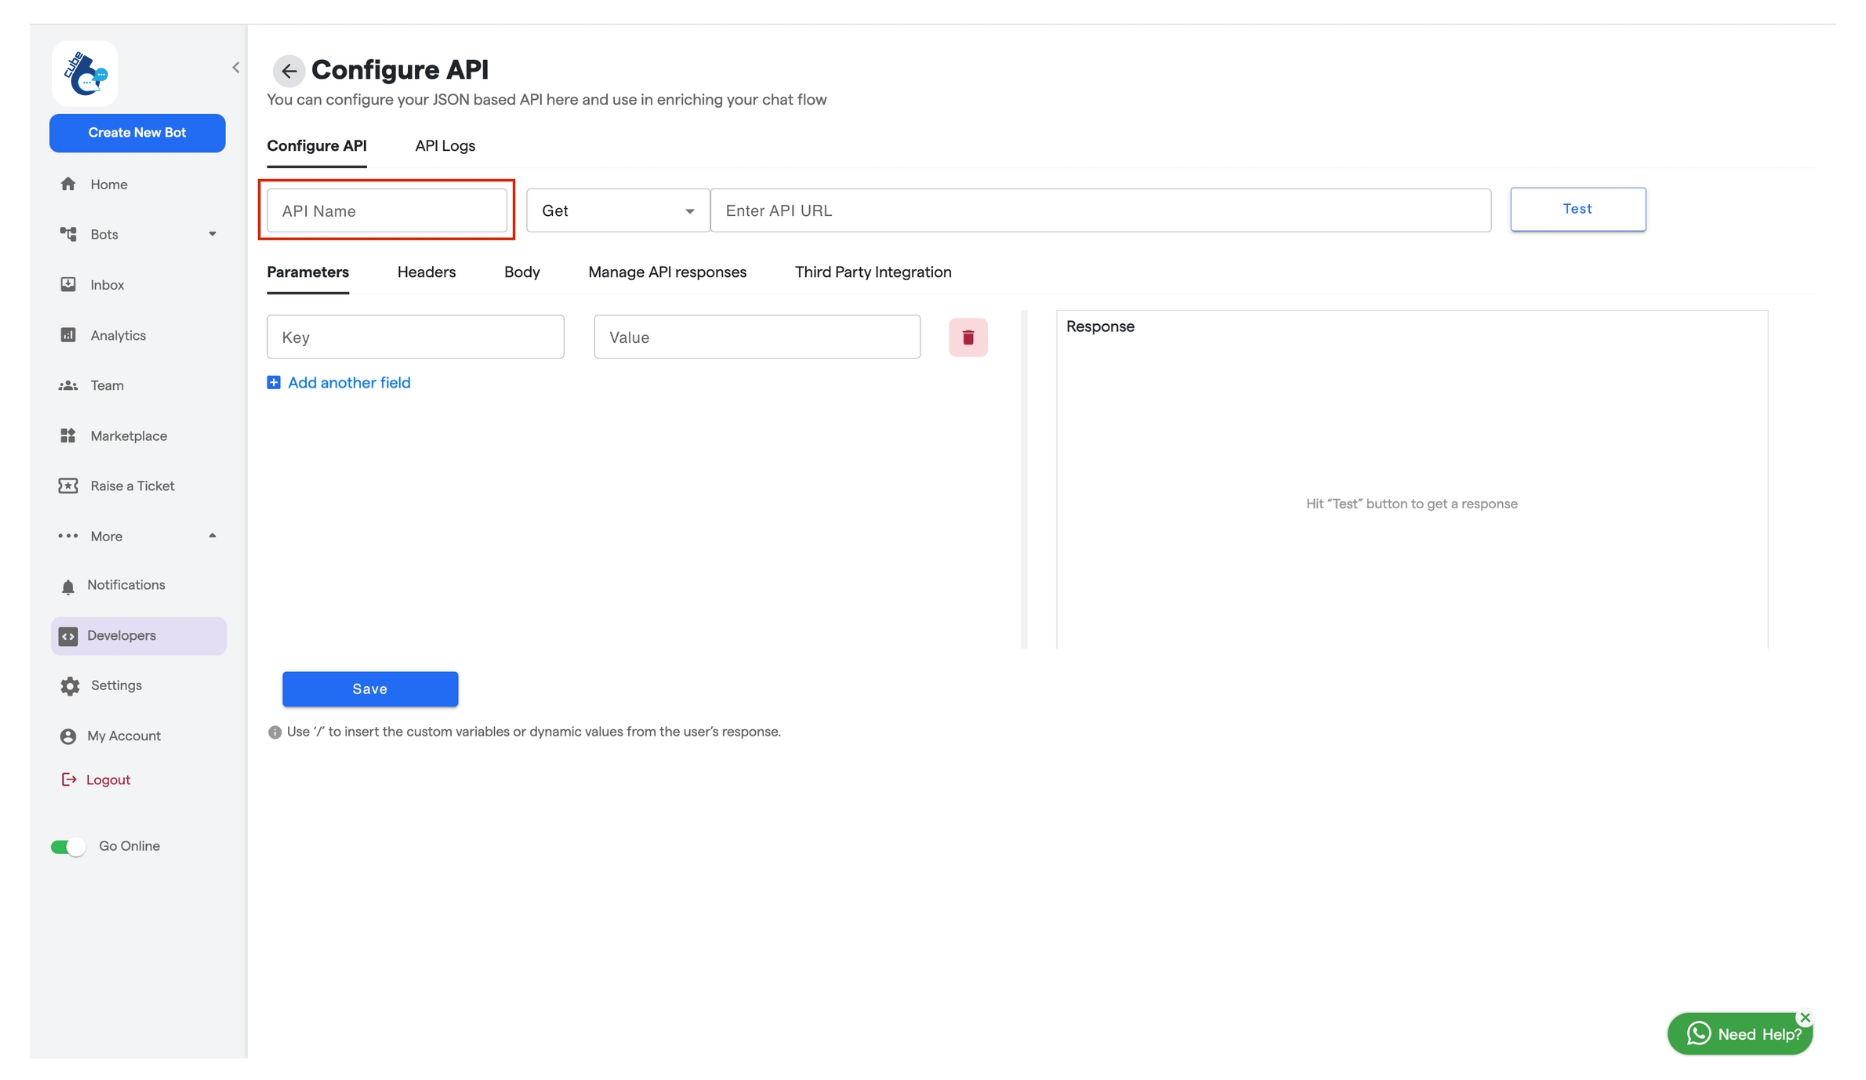Toggle the Go Online switch
Viewport: 1866px width, 1080px height.
[x=68, y=846]
